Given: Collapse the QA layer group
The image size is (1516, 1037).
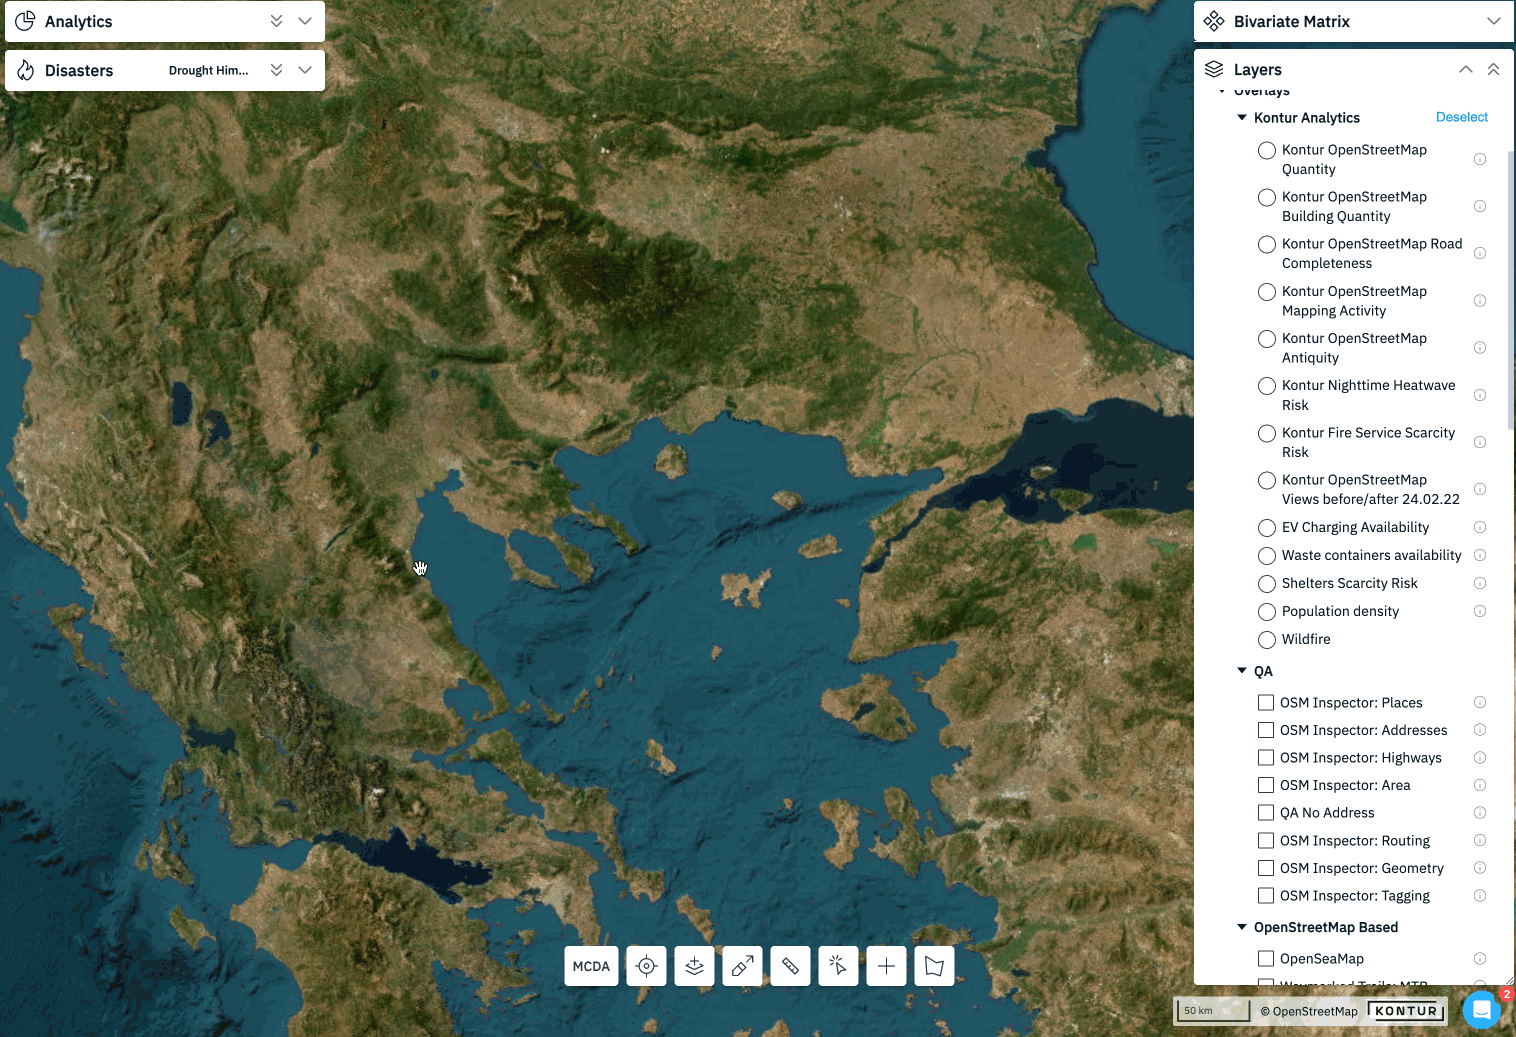Looking at the screenshot, I should pyautogui.click(x=1242, y=671).
